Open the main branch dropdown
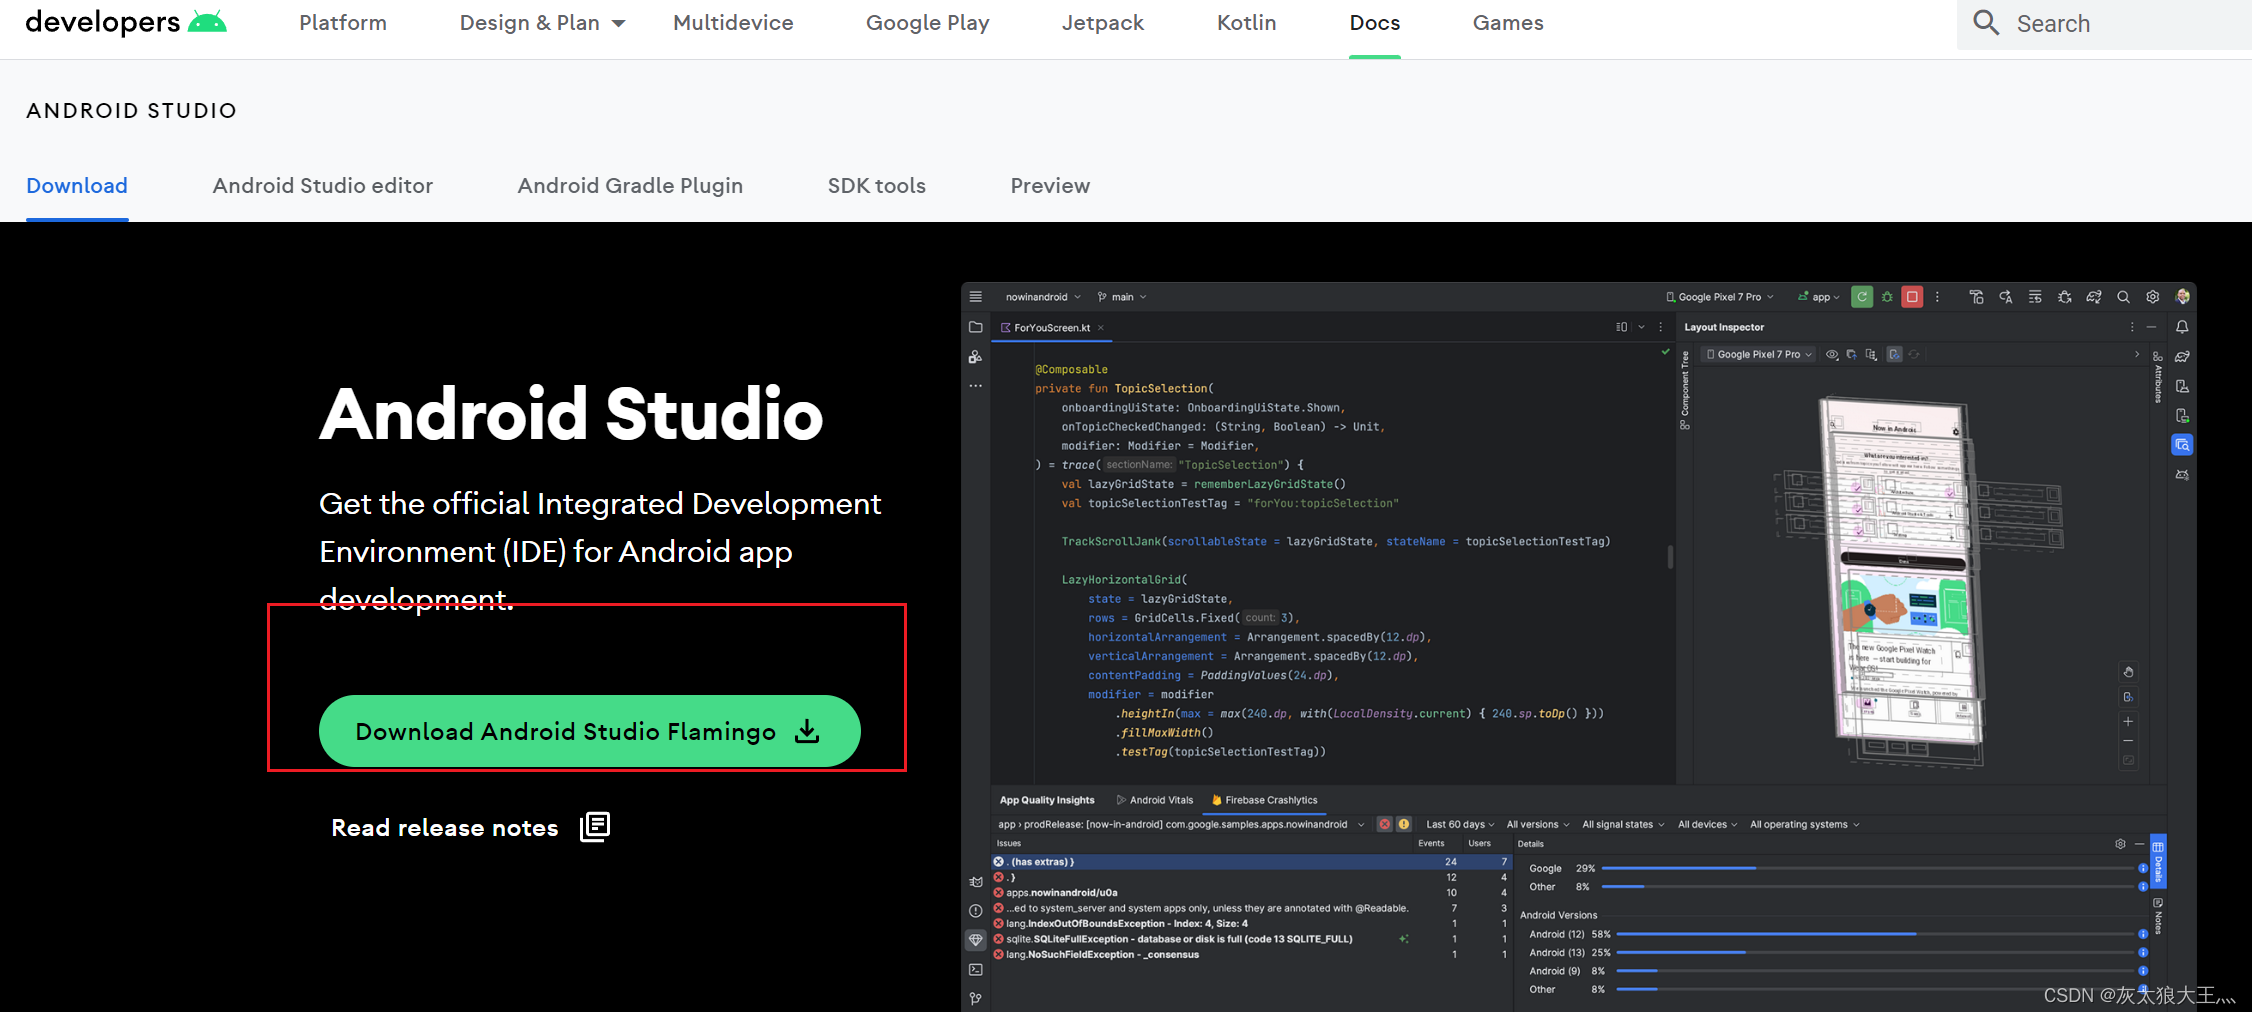2252x1015 pixels. (x=1122, y=297)
